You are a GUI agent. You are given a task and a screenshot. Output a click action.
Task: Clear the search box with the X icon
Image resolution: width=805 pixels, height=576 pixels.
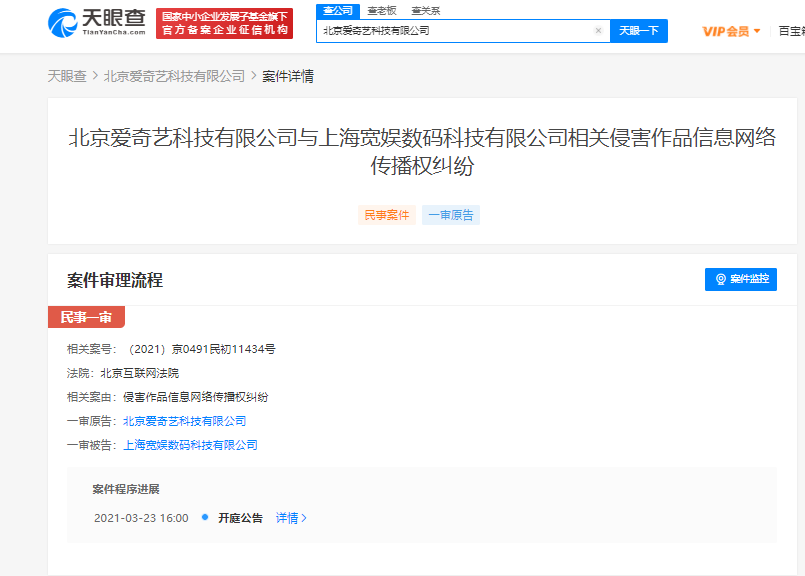click(598, 30)
